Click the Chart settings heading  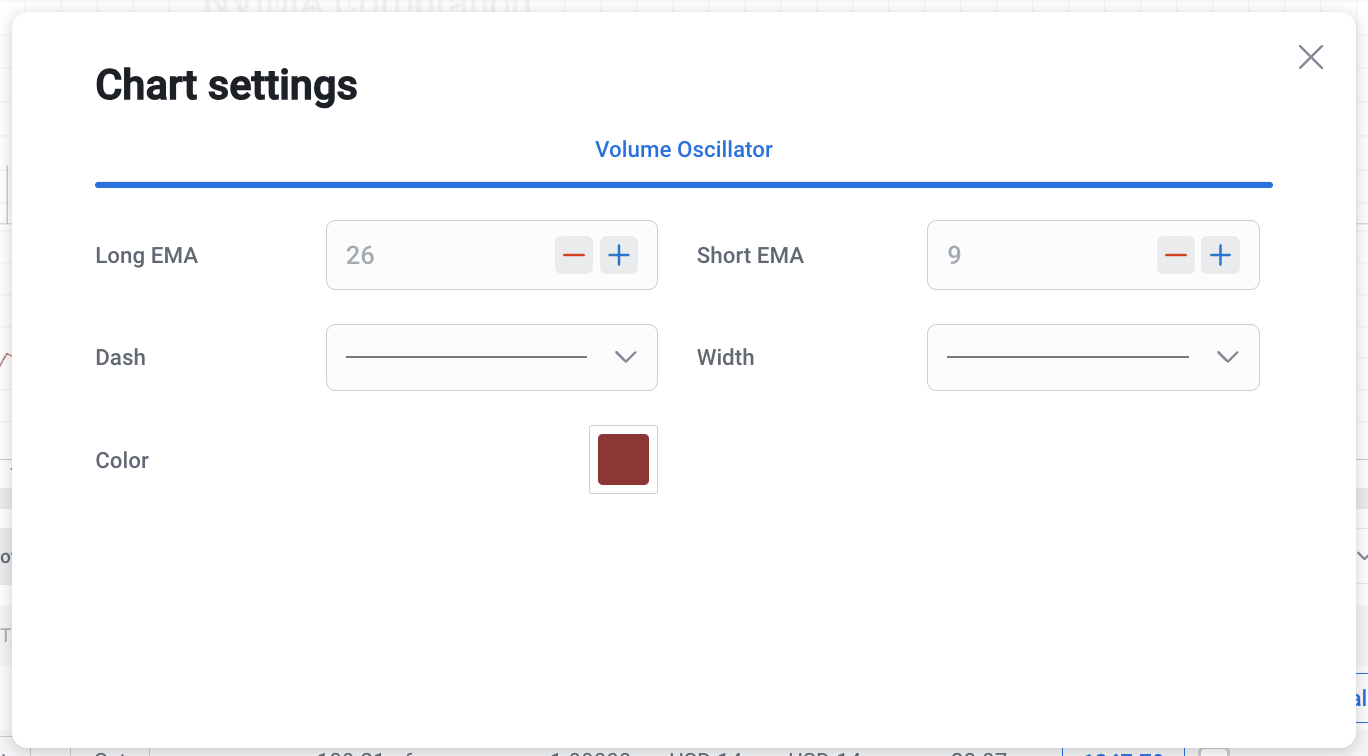[226, 85]
